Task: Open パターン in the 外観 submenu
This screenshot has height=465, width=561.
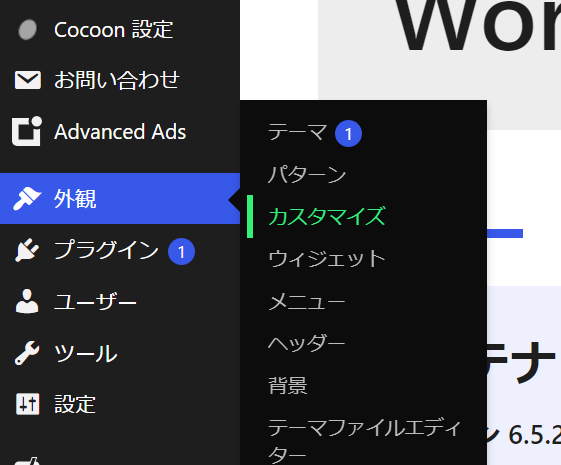Action: (x=307, y=175)
